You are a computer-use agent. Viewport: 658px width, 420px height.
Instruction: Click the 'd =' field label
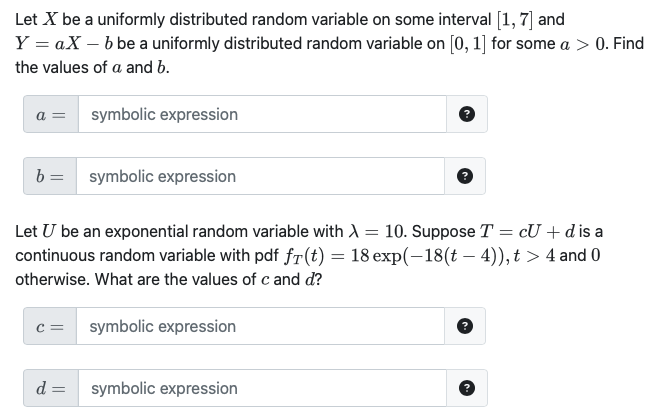pyautogui.click(x=51, y=388)
